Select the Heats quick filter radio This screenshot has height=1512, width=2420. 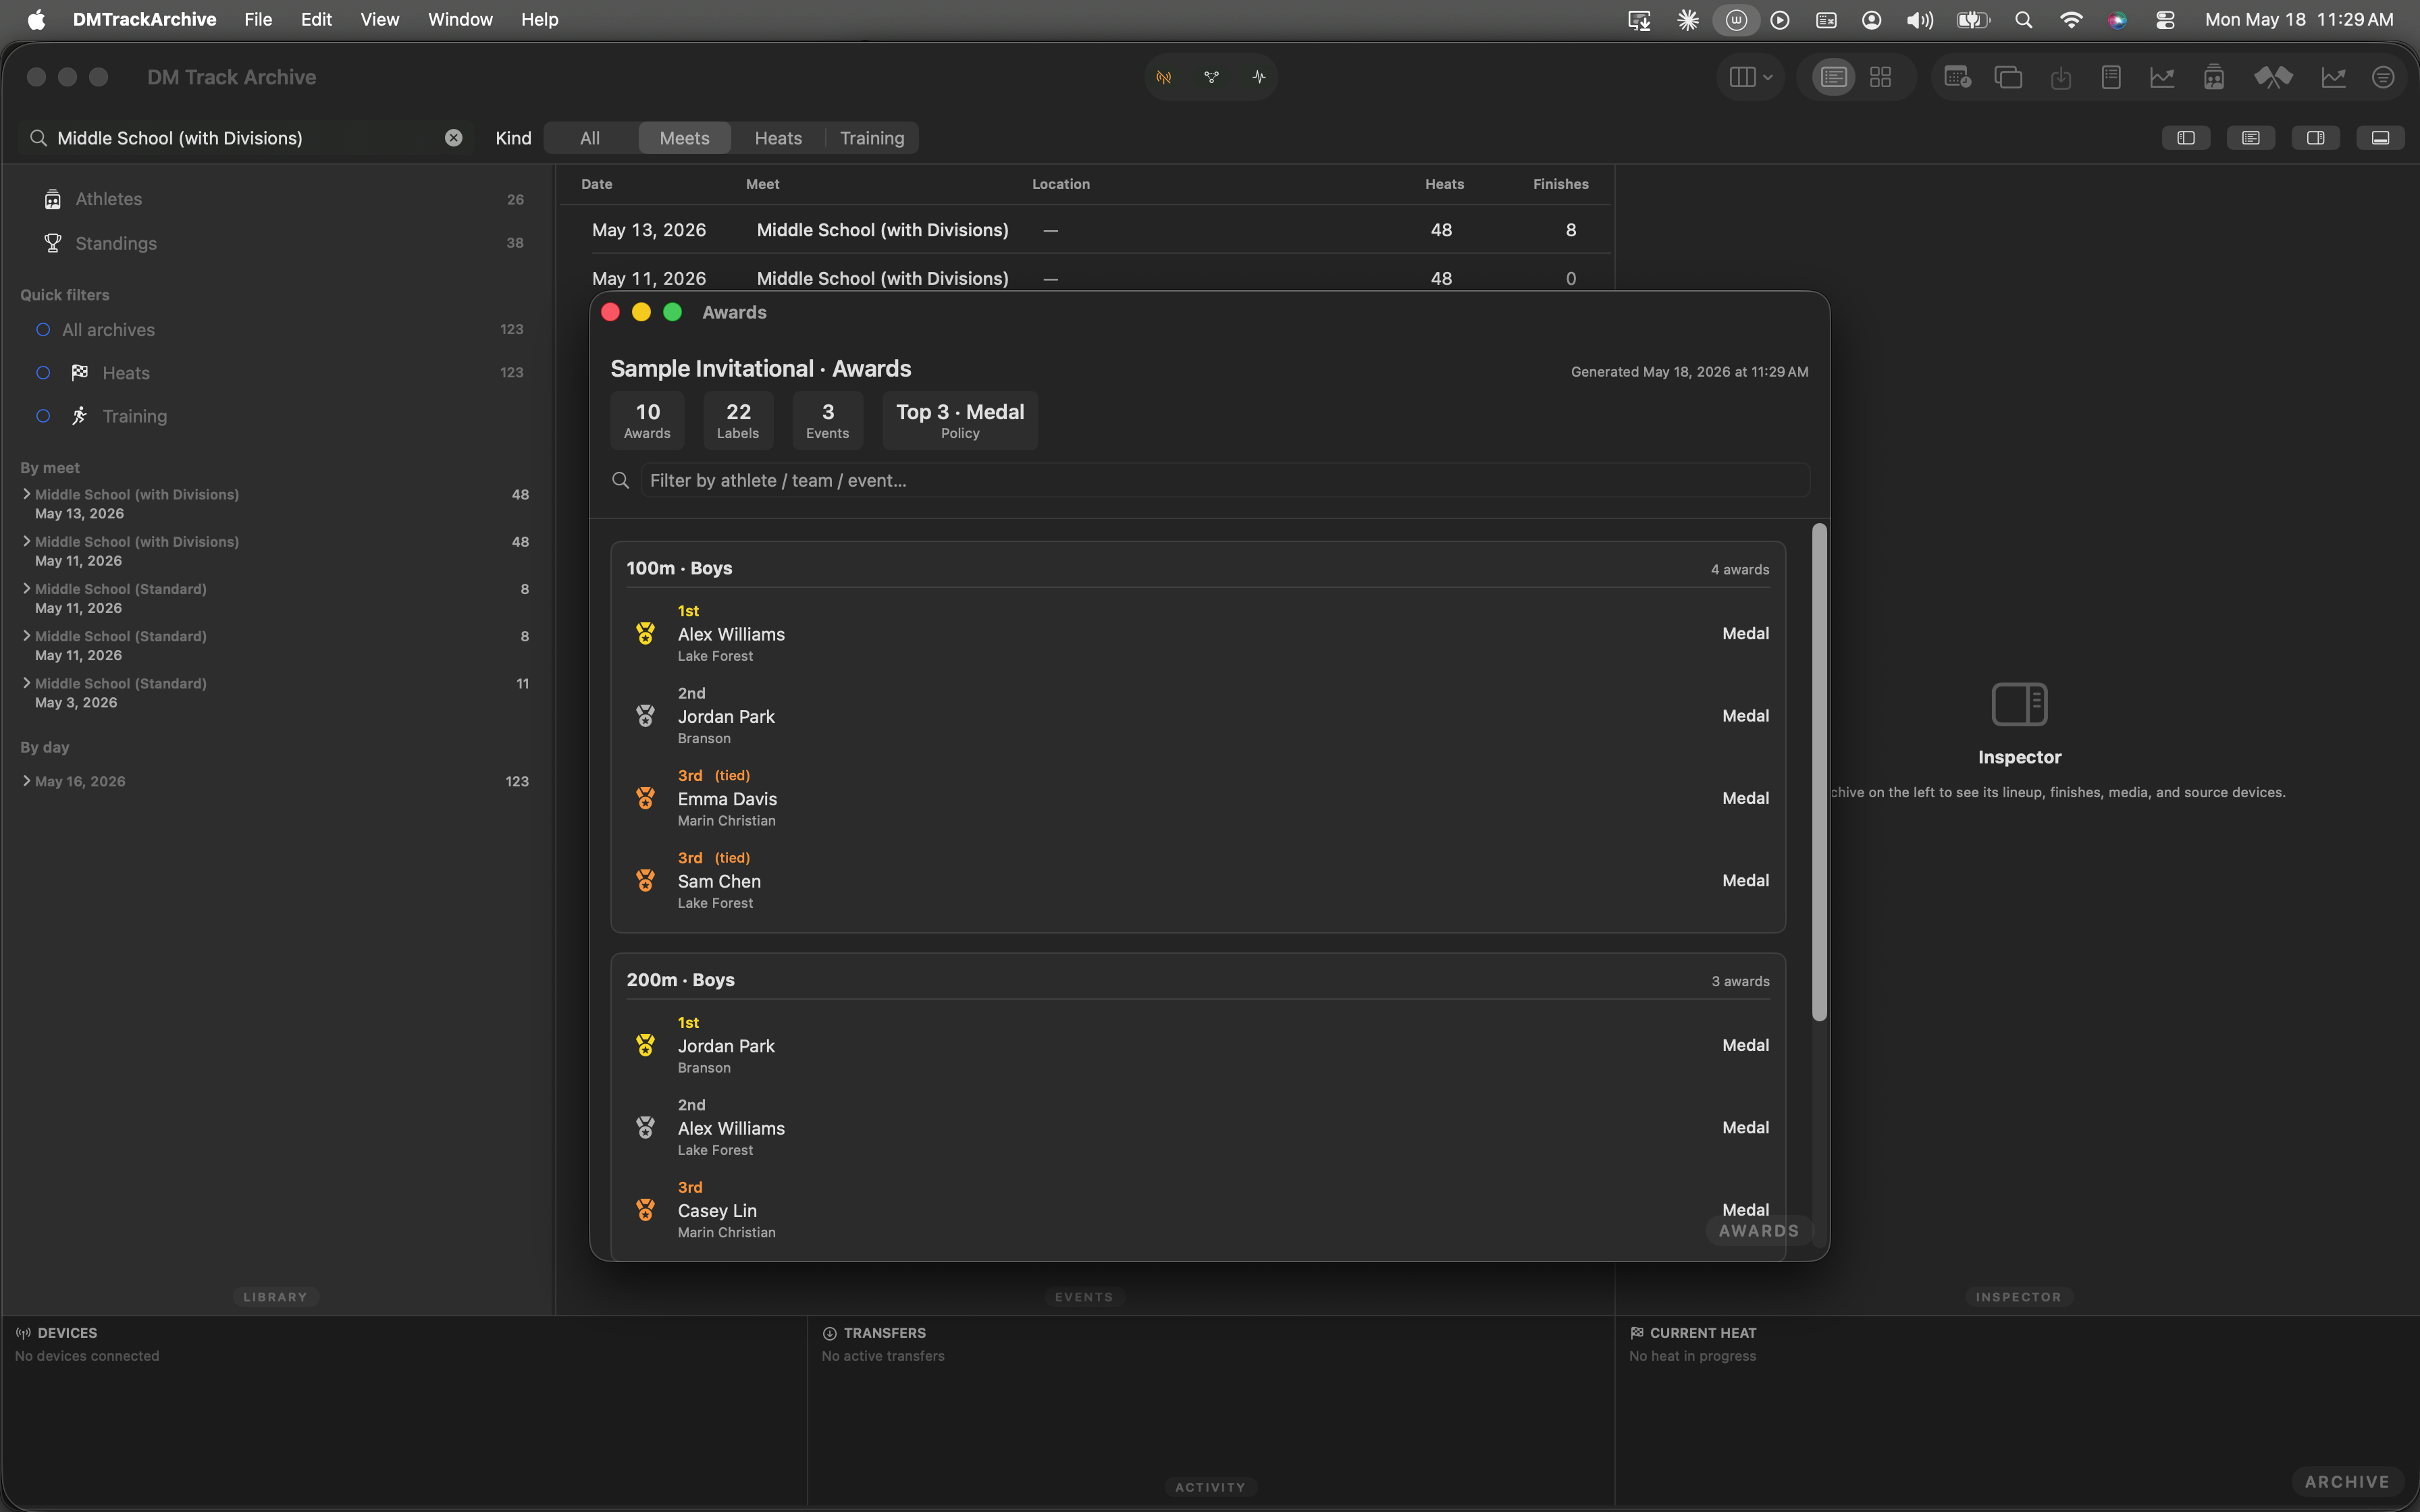(43, 373)
